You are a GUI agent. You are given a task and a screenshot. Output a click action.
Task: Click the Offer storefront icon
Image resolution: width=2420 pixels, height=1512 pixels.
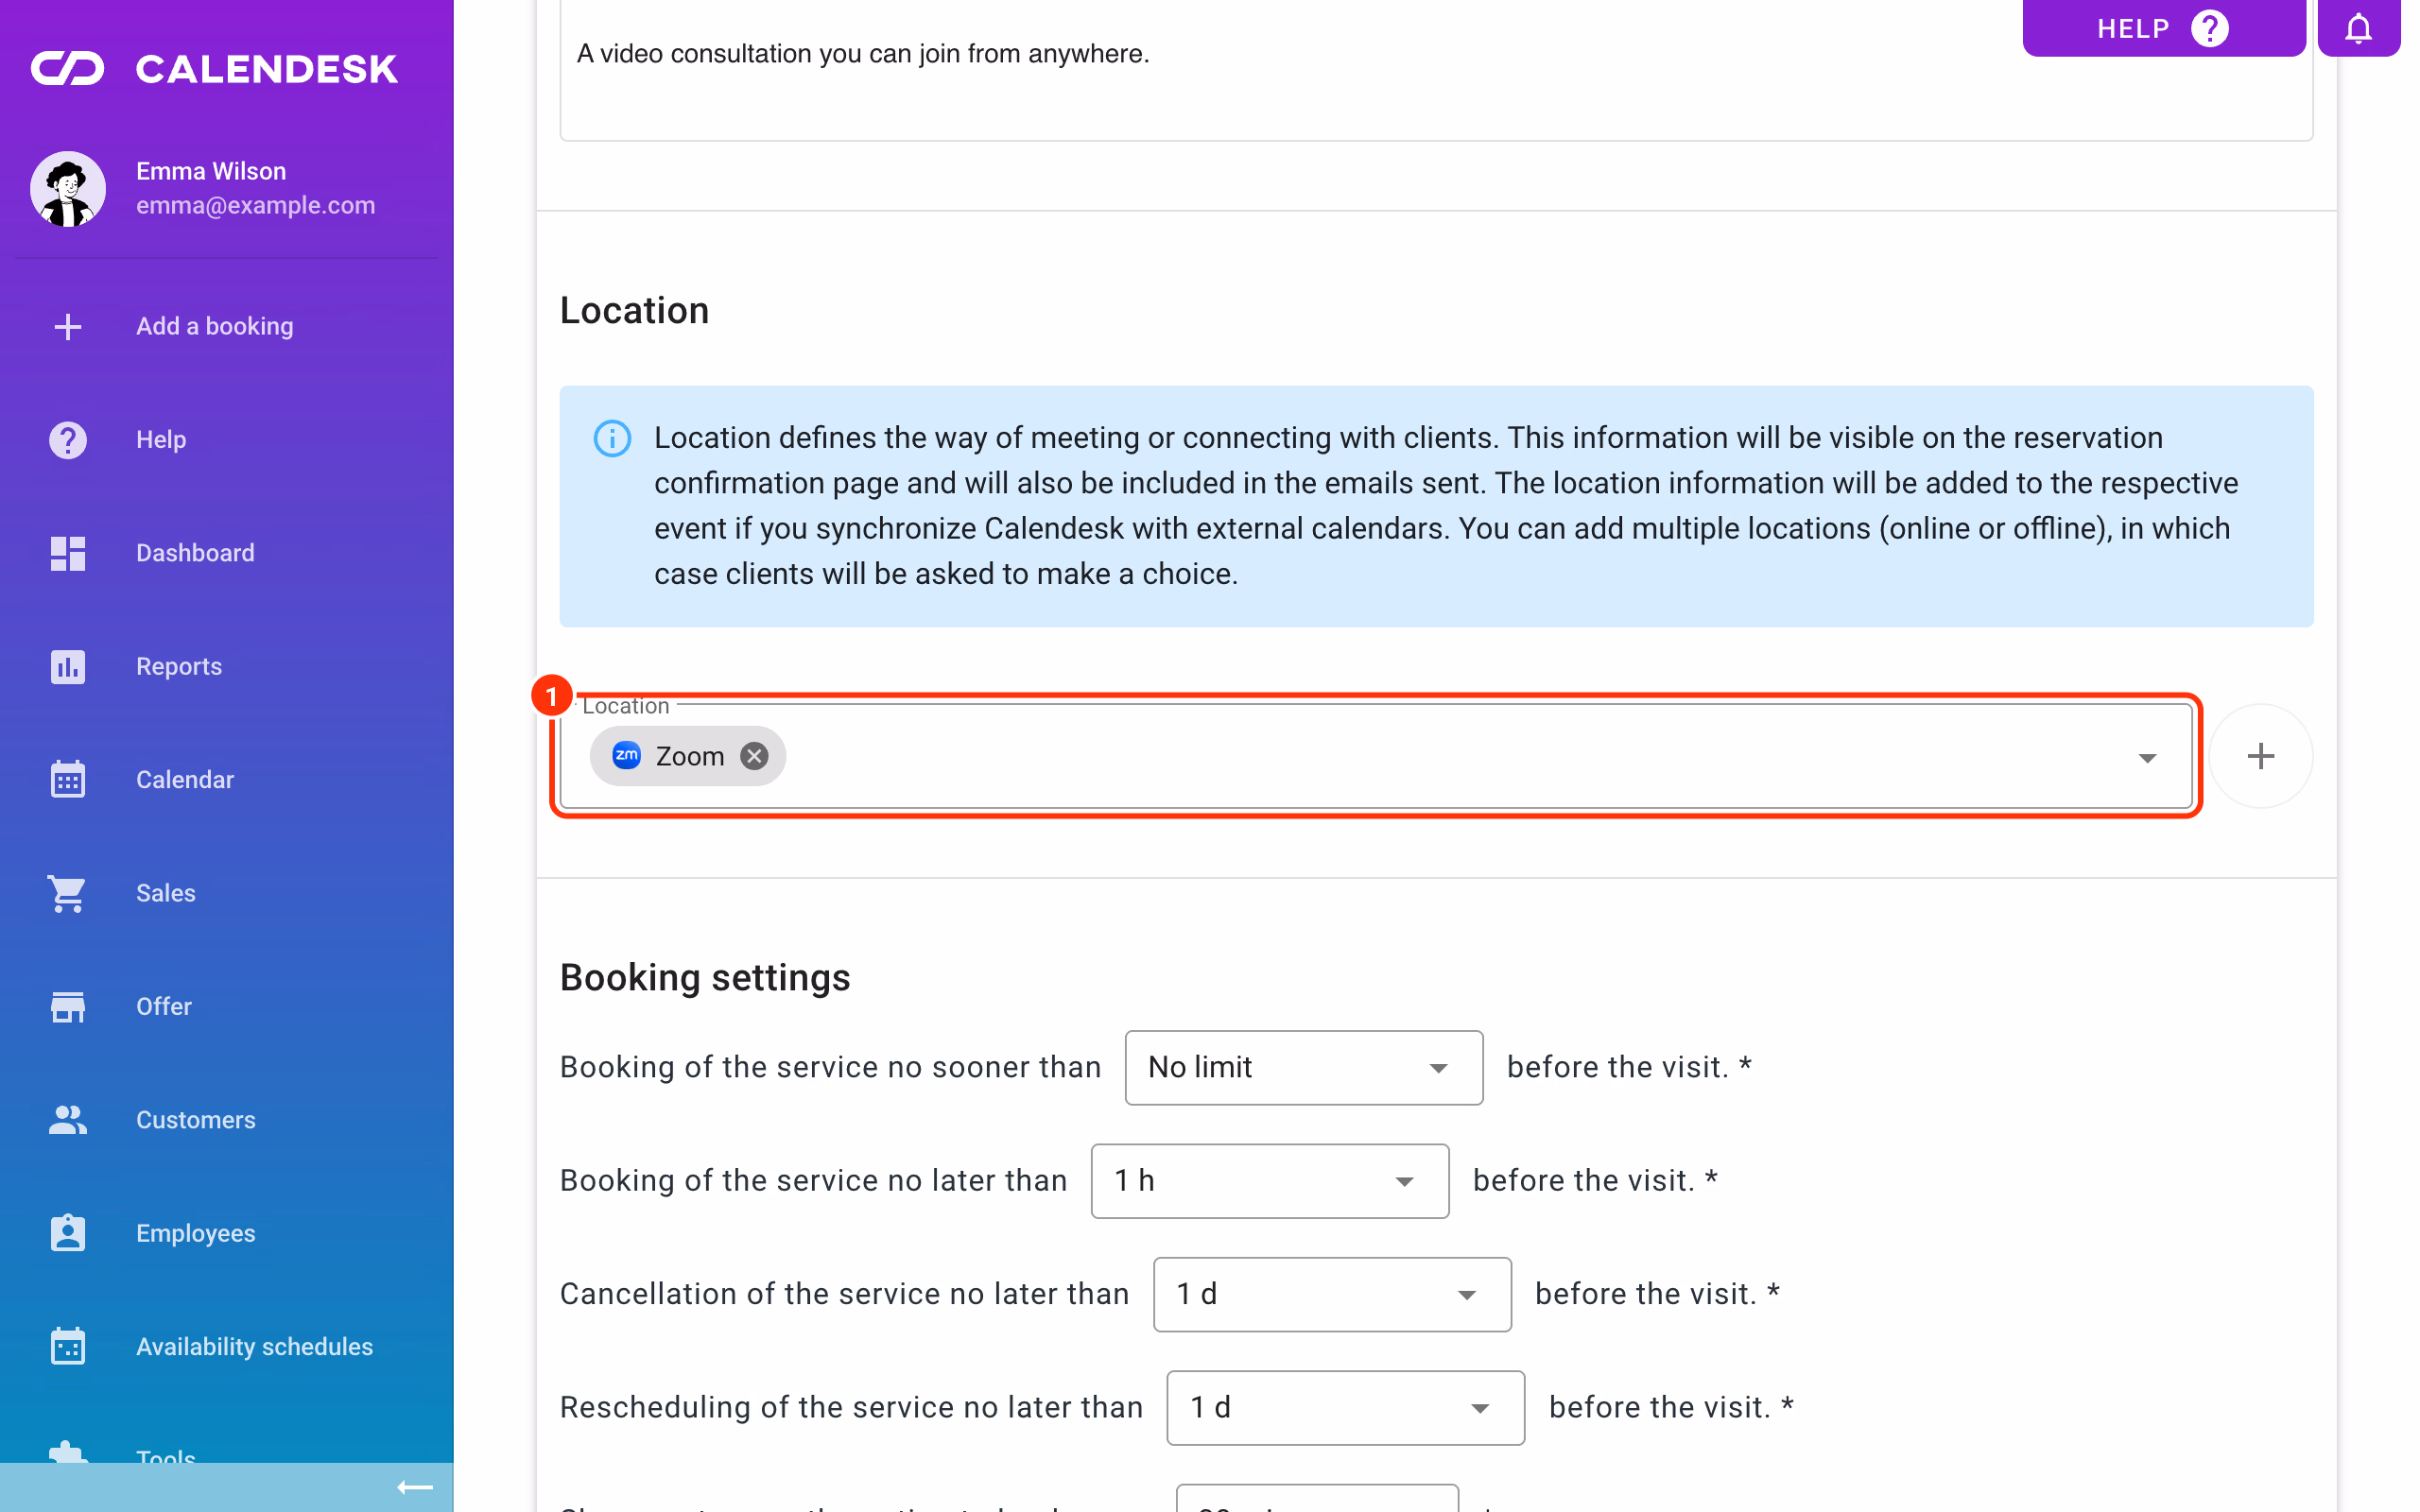pyautogui.click(x=68, y=1006)
